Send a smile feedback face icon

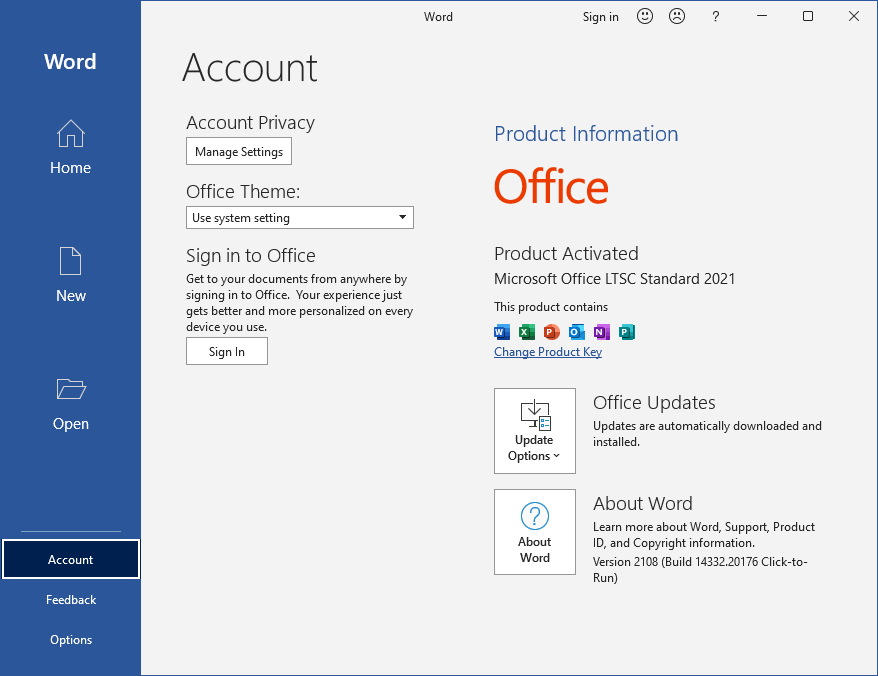pos(645,16)
